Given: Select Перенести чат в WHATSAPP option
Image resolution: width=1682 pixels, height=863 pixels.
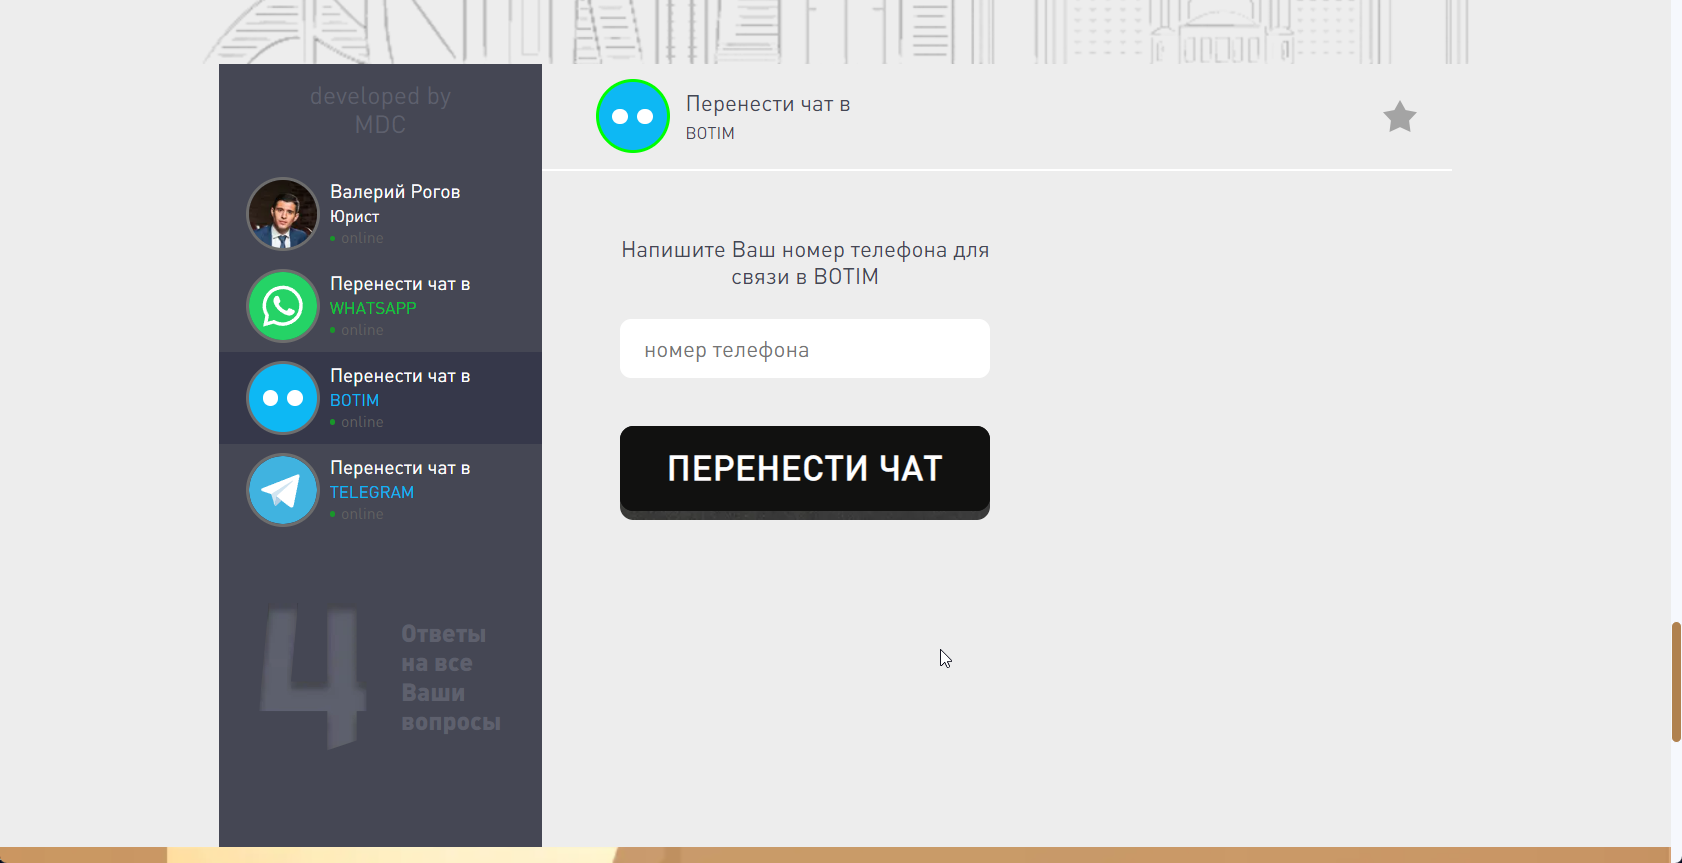Looking at the screenshot, I should [x=380, y=306].
